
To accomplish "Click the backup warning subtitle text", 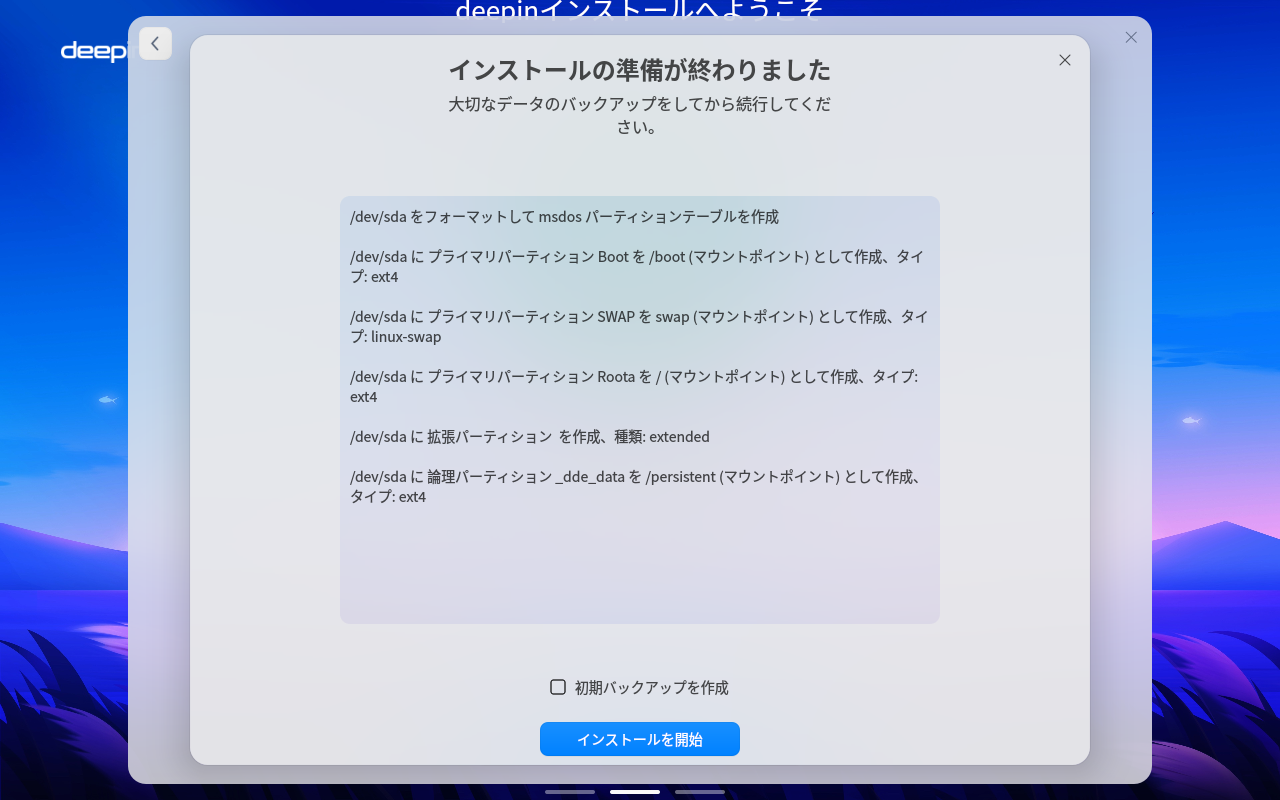I will point(640,115).
